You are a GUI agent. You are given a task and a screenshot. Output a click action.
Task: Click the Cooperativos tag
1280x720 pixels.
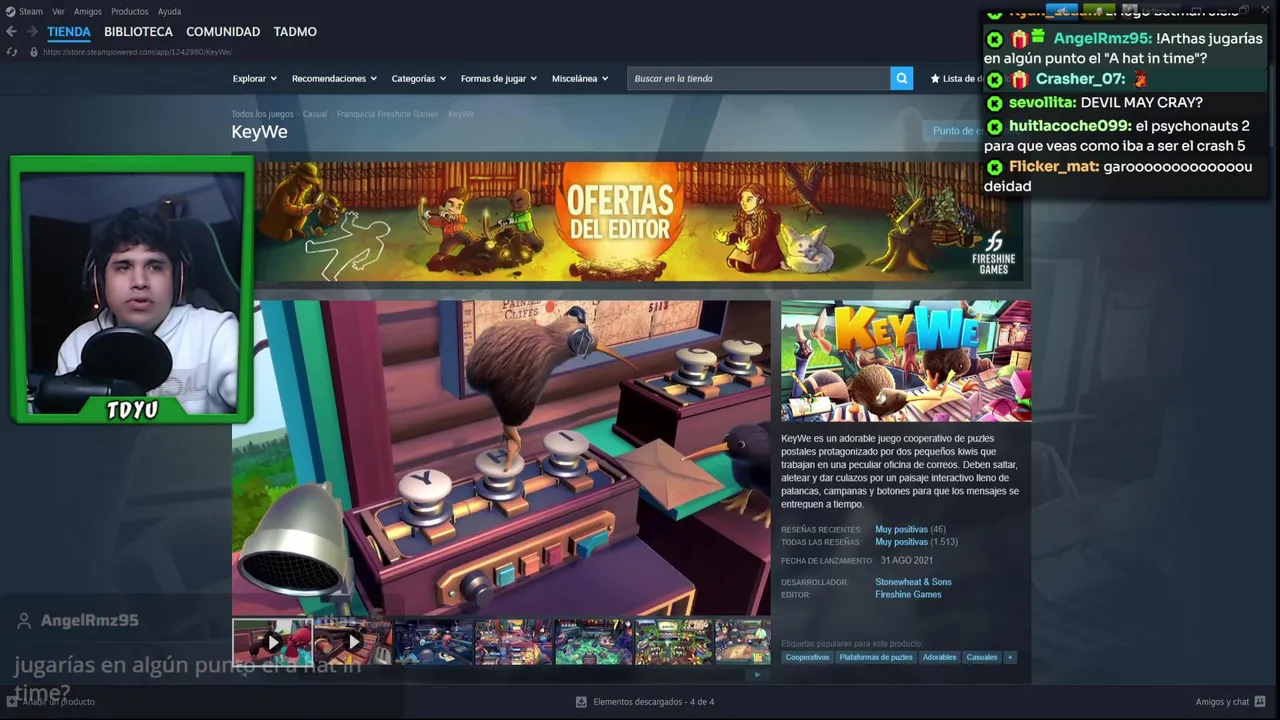(x=807, y=657)
